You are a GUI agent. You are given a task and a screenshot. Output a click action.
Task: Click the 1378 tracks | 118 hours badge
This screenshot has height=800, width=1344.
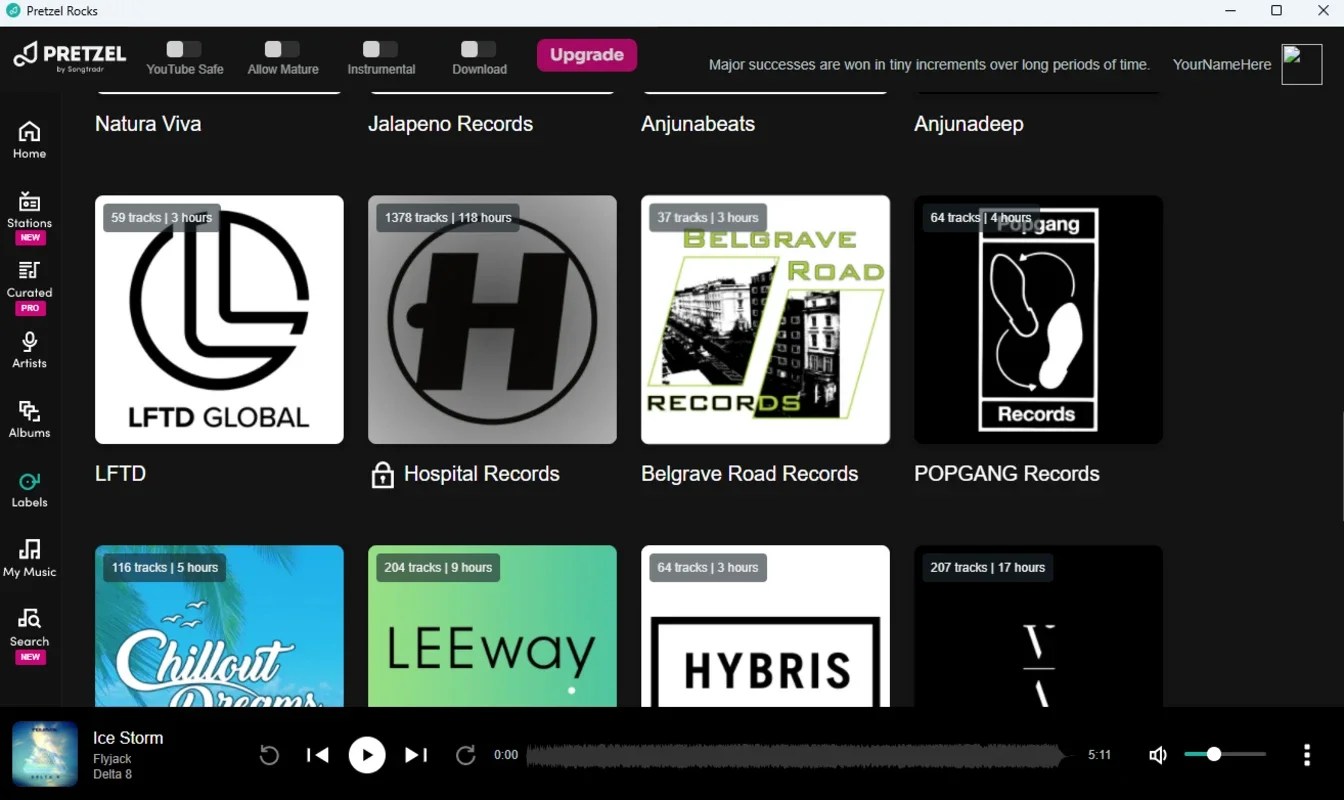(x=448, y=217)
